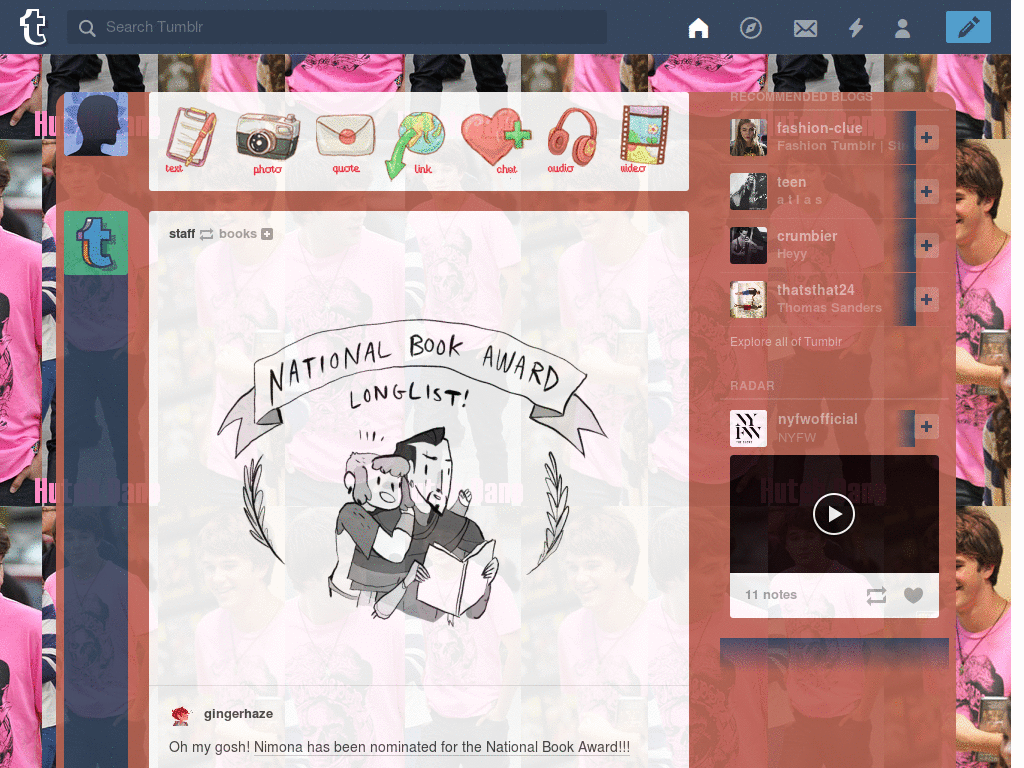Create a new chat post
1024x768 pixels.
(496, 141)
